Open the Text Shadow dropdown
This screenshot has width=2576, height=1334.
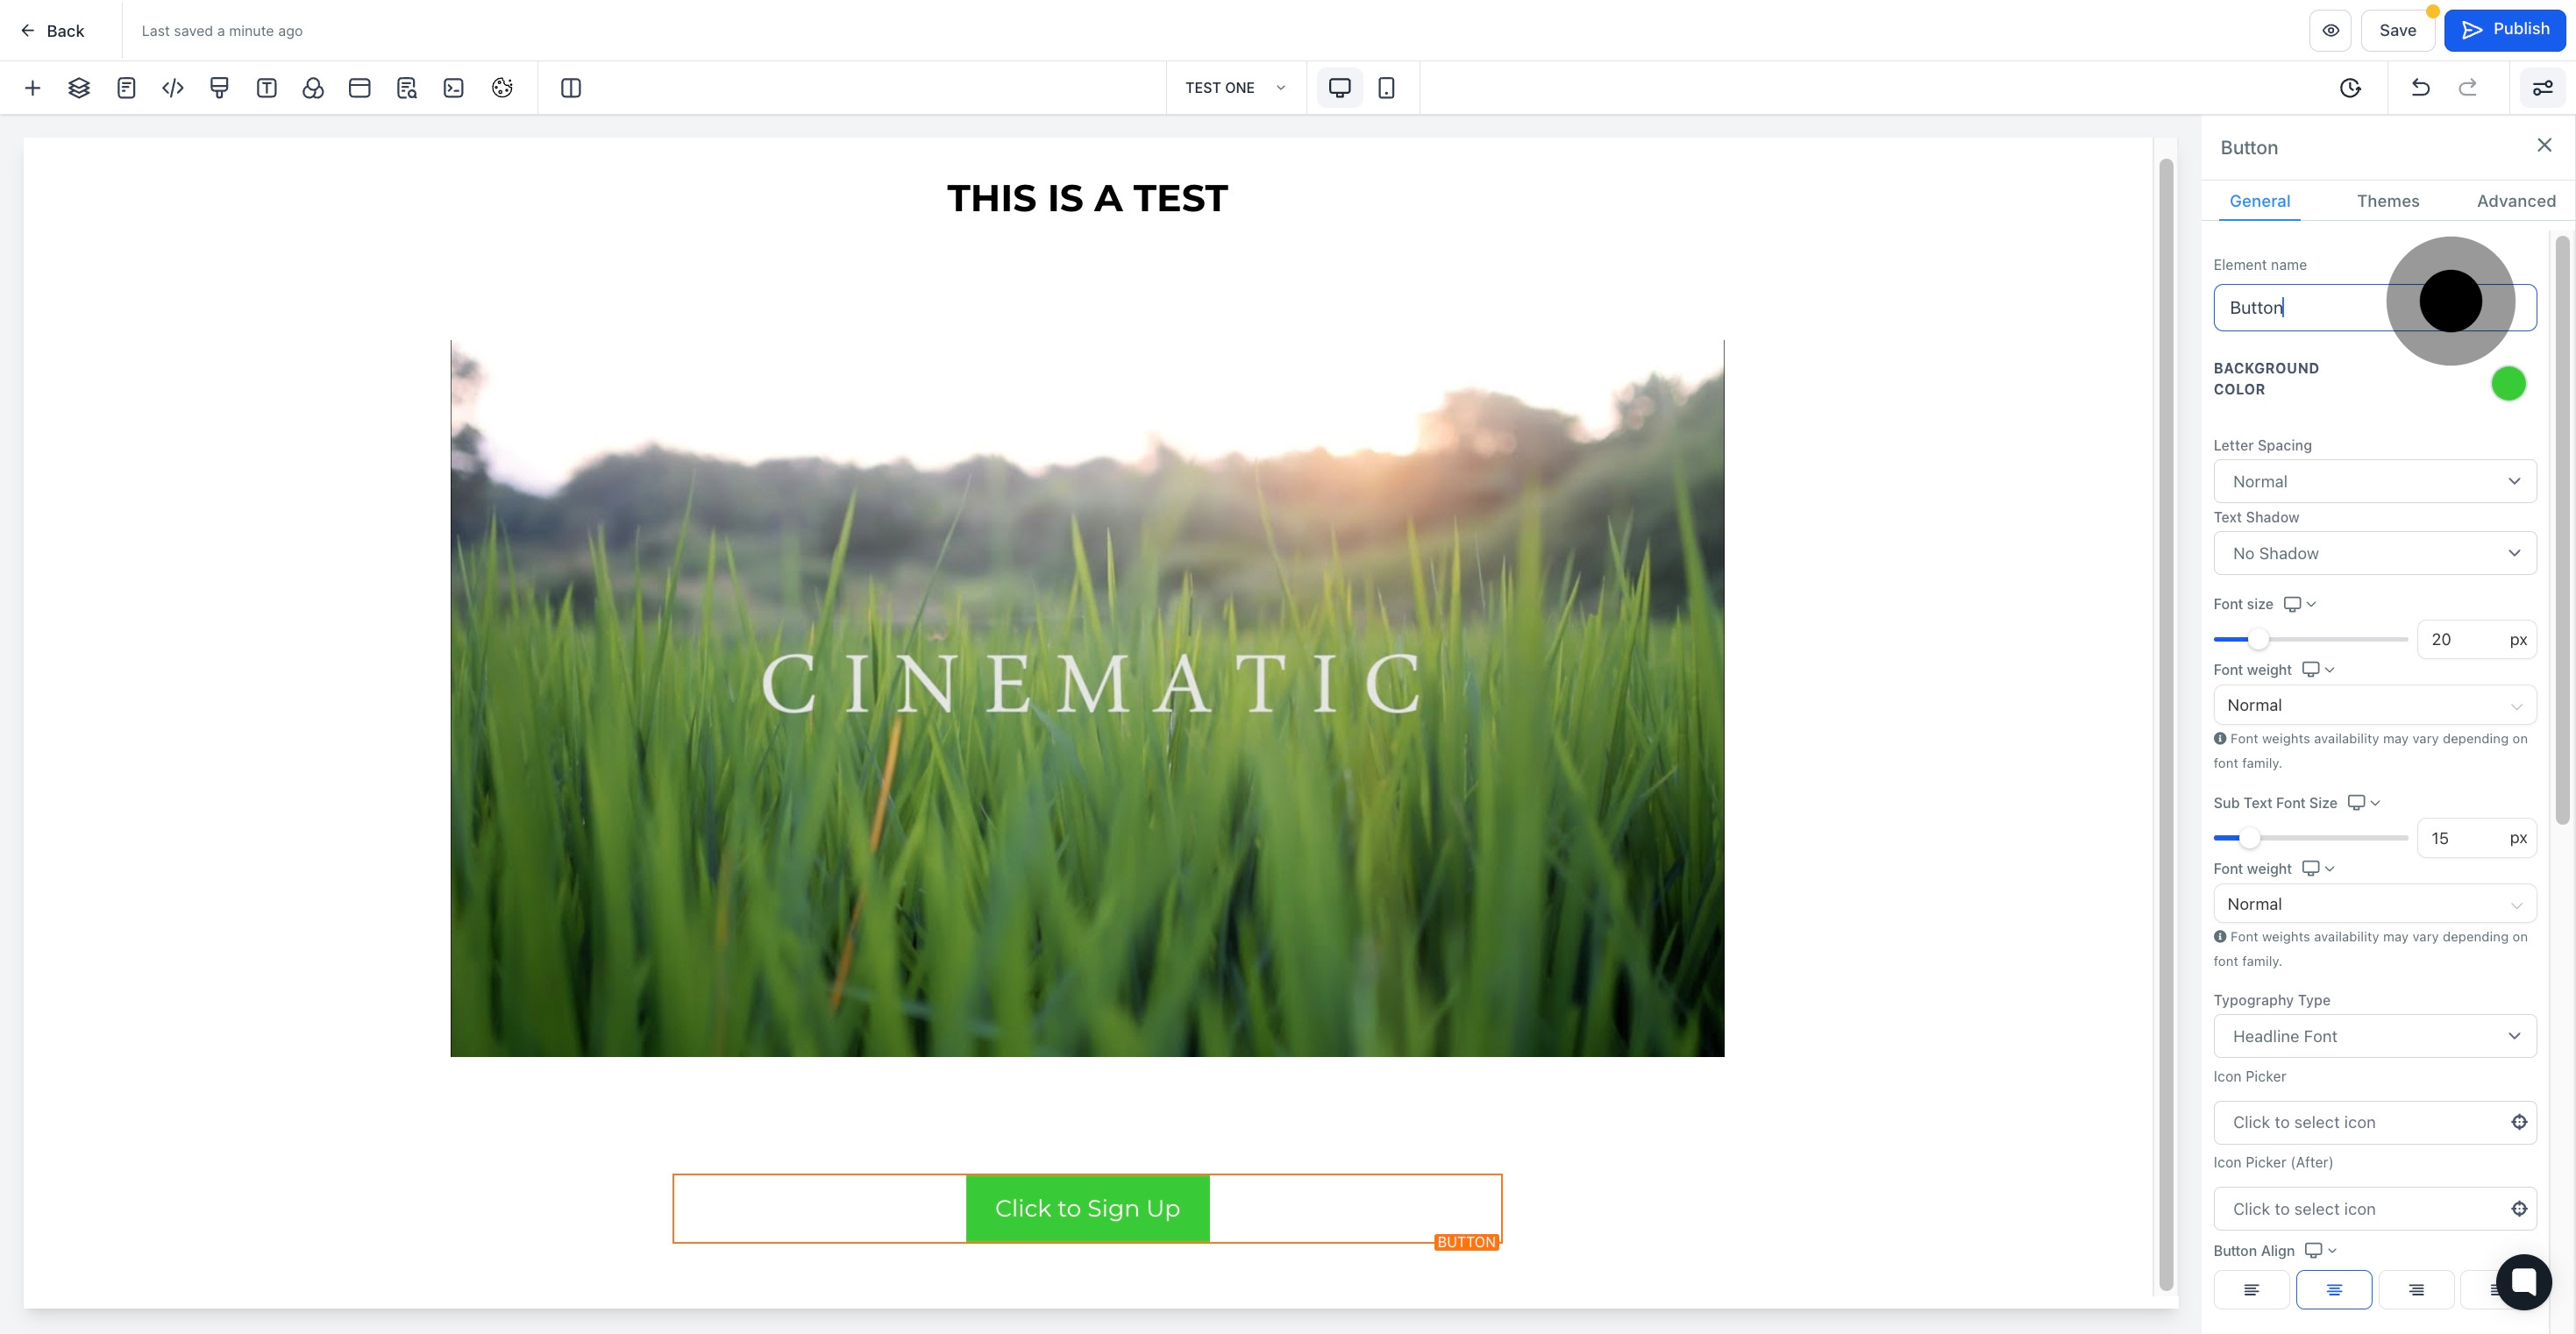[x=2374, y=554]
